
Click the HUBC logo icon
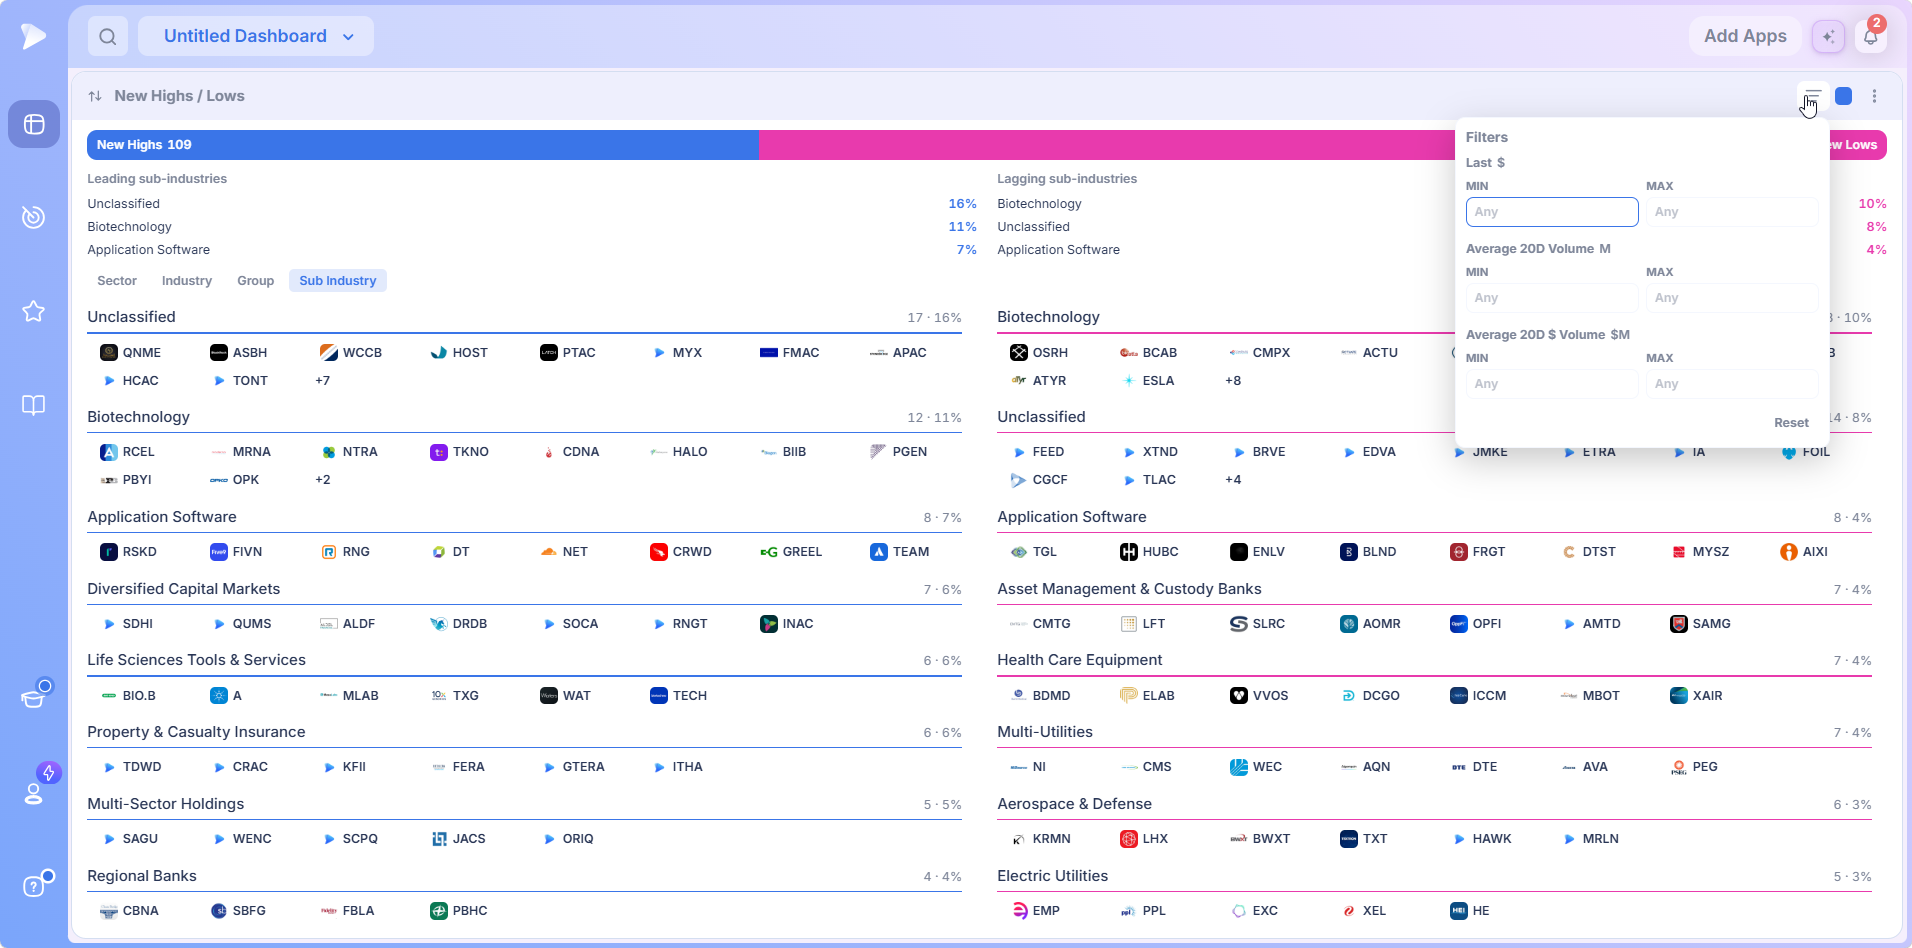1129,552
